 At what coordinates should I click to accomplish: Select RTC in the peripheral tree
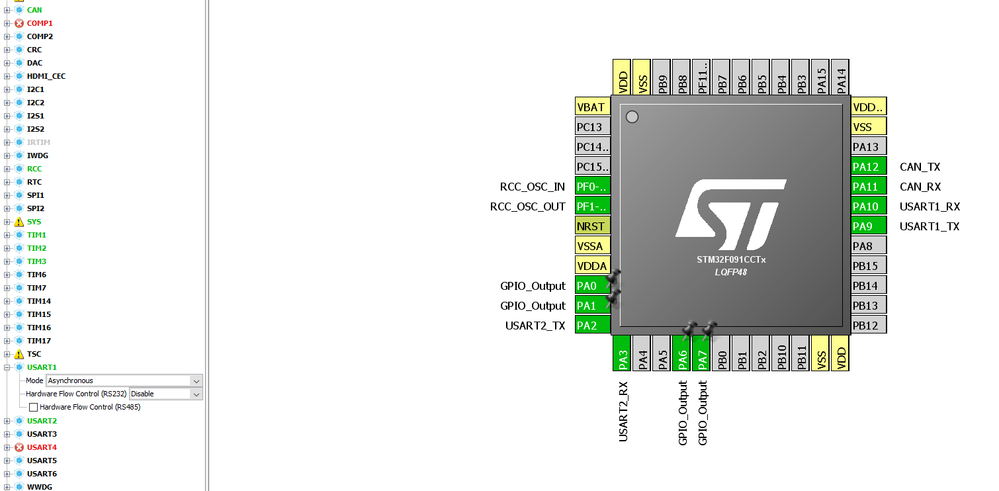pyautogui.click(x=34, y=182)
